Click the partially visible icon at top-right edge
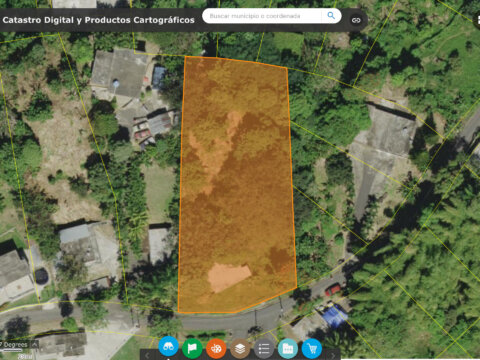This screenshot has height=360, width=480. pyautogui.click(x=477, y=20)
